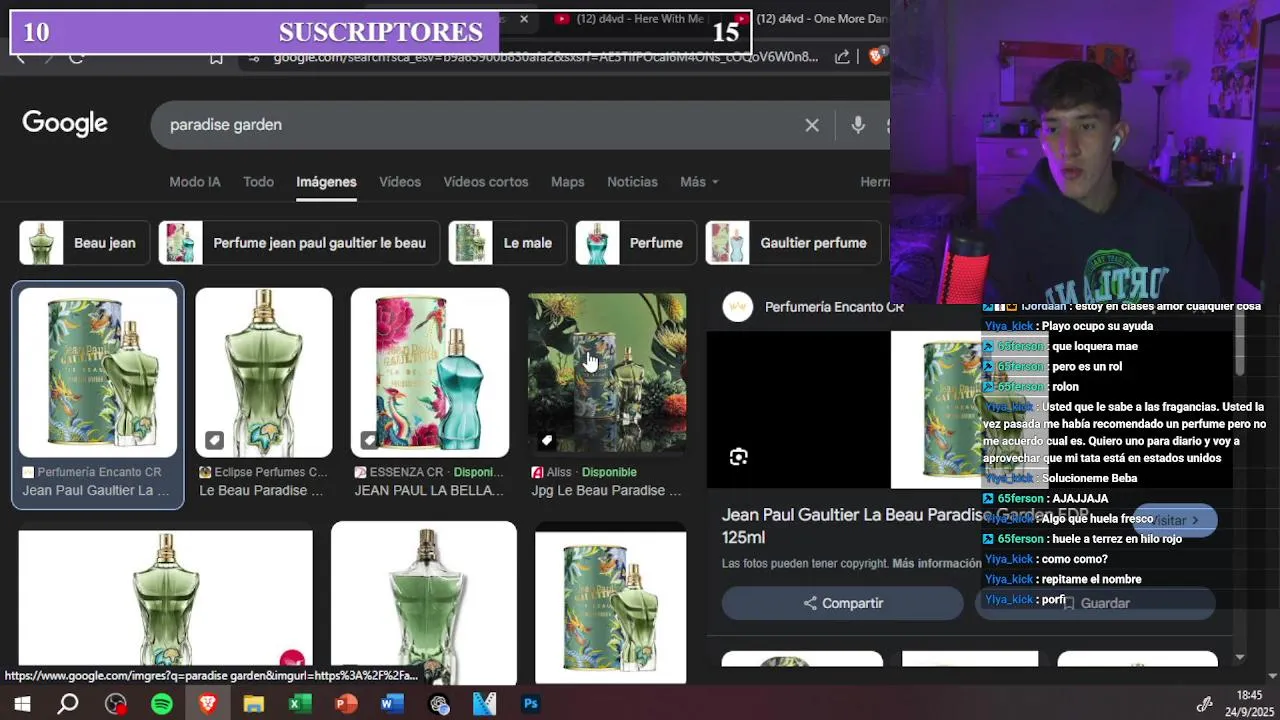Open the browser share icon in the address bar
This screenshot has width=1280, height=720.
pos(843,57)
